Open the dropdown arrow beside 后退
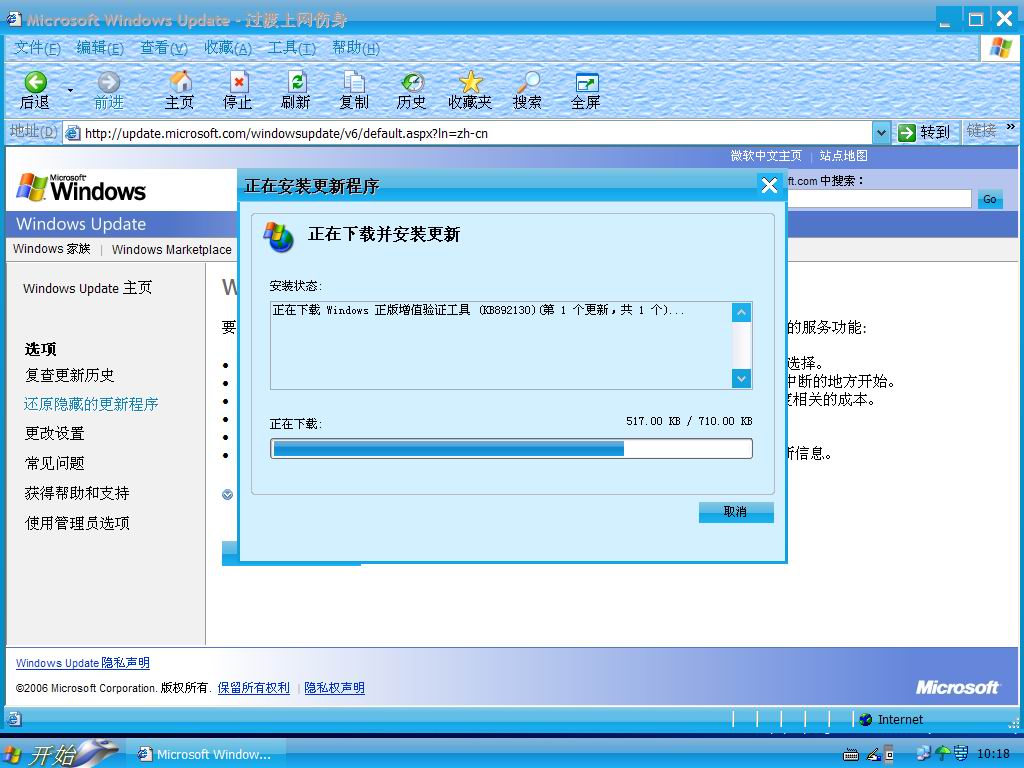1024x768 pixels. 70,90
